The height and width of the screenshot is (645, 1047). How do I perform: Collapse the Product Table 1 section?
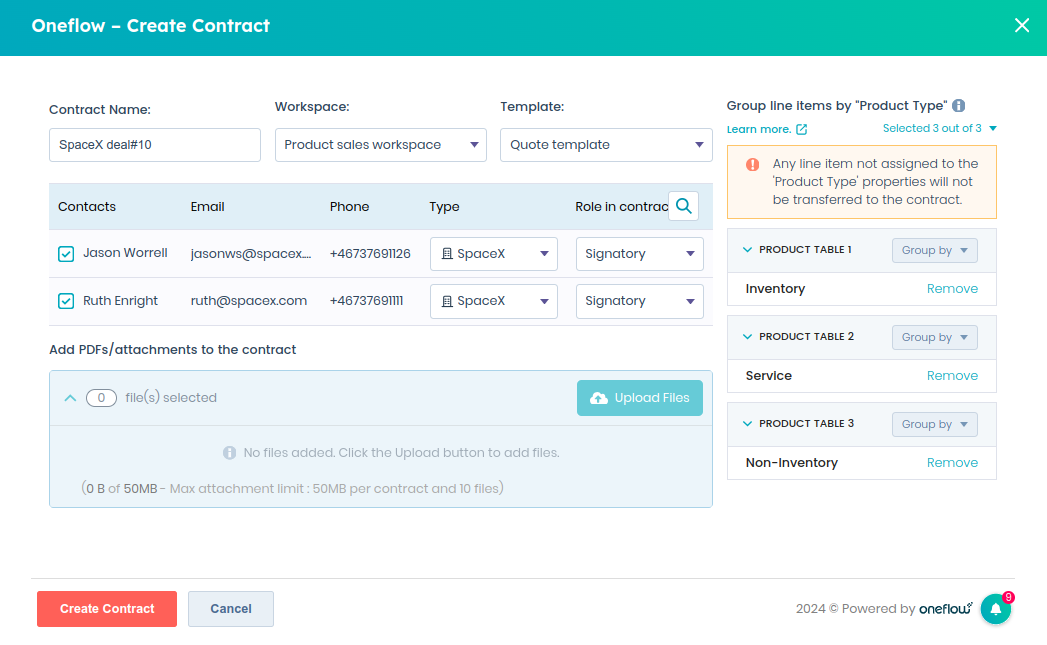point(747,250)
